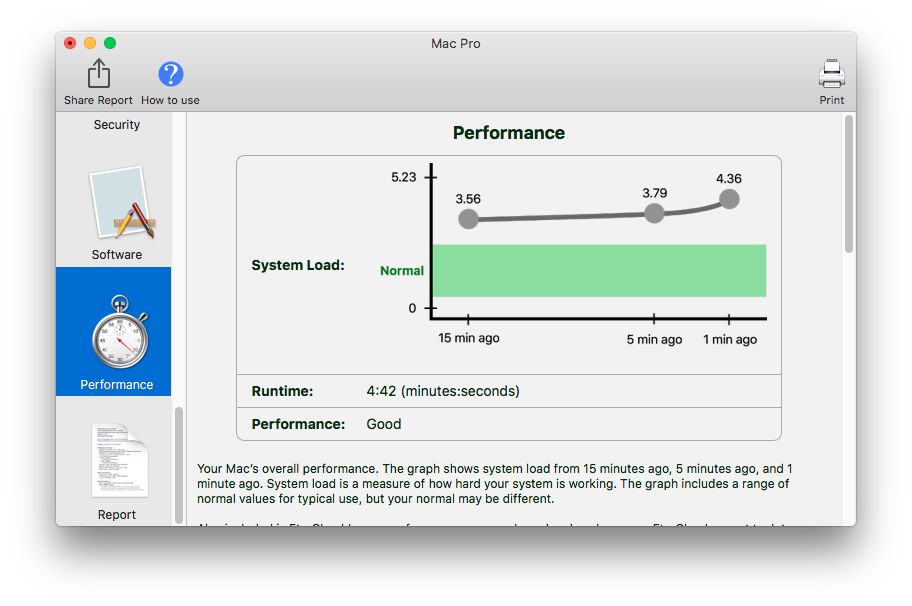Click the yellow minimize window button
Screen dimensions: 912x606
pos(90,43)
